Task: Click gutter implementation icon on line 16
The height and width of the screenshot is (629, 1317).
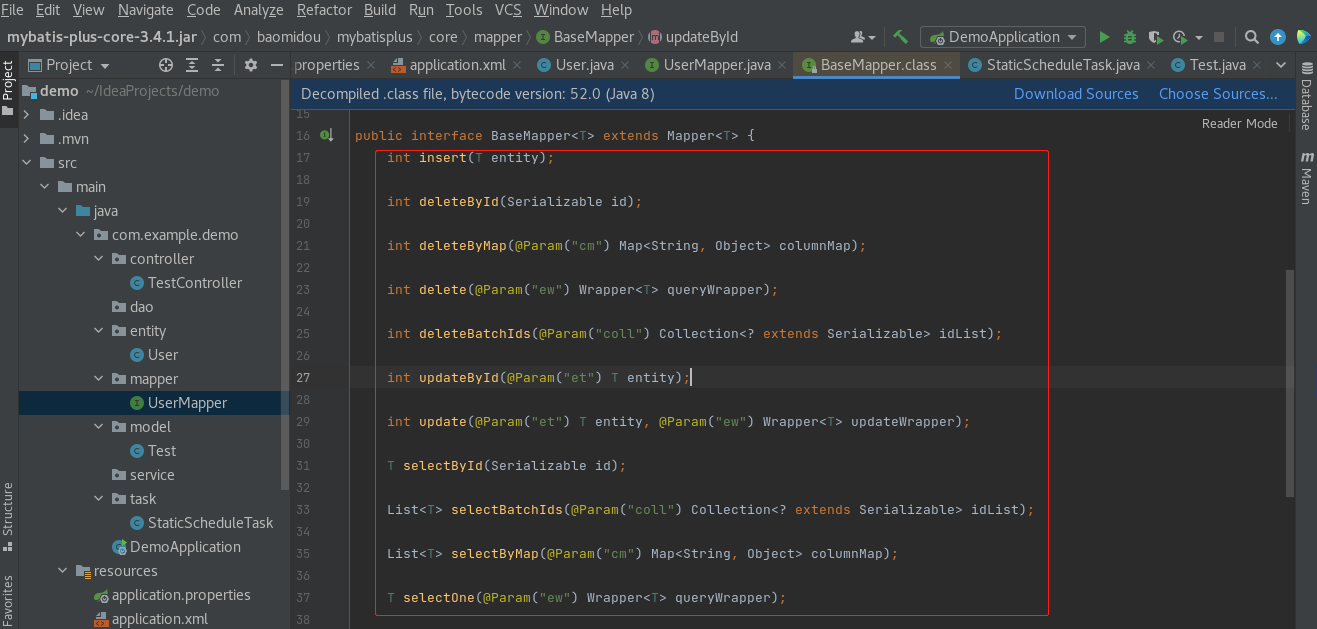Action: (326, 135)
